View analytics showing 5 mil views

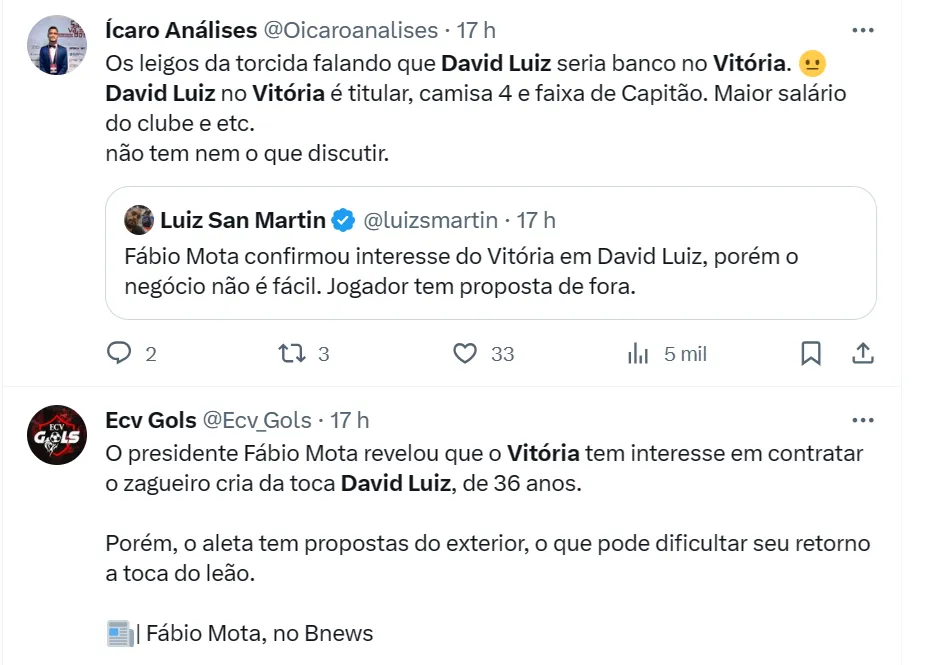[637, 353]
